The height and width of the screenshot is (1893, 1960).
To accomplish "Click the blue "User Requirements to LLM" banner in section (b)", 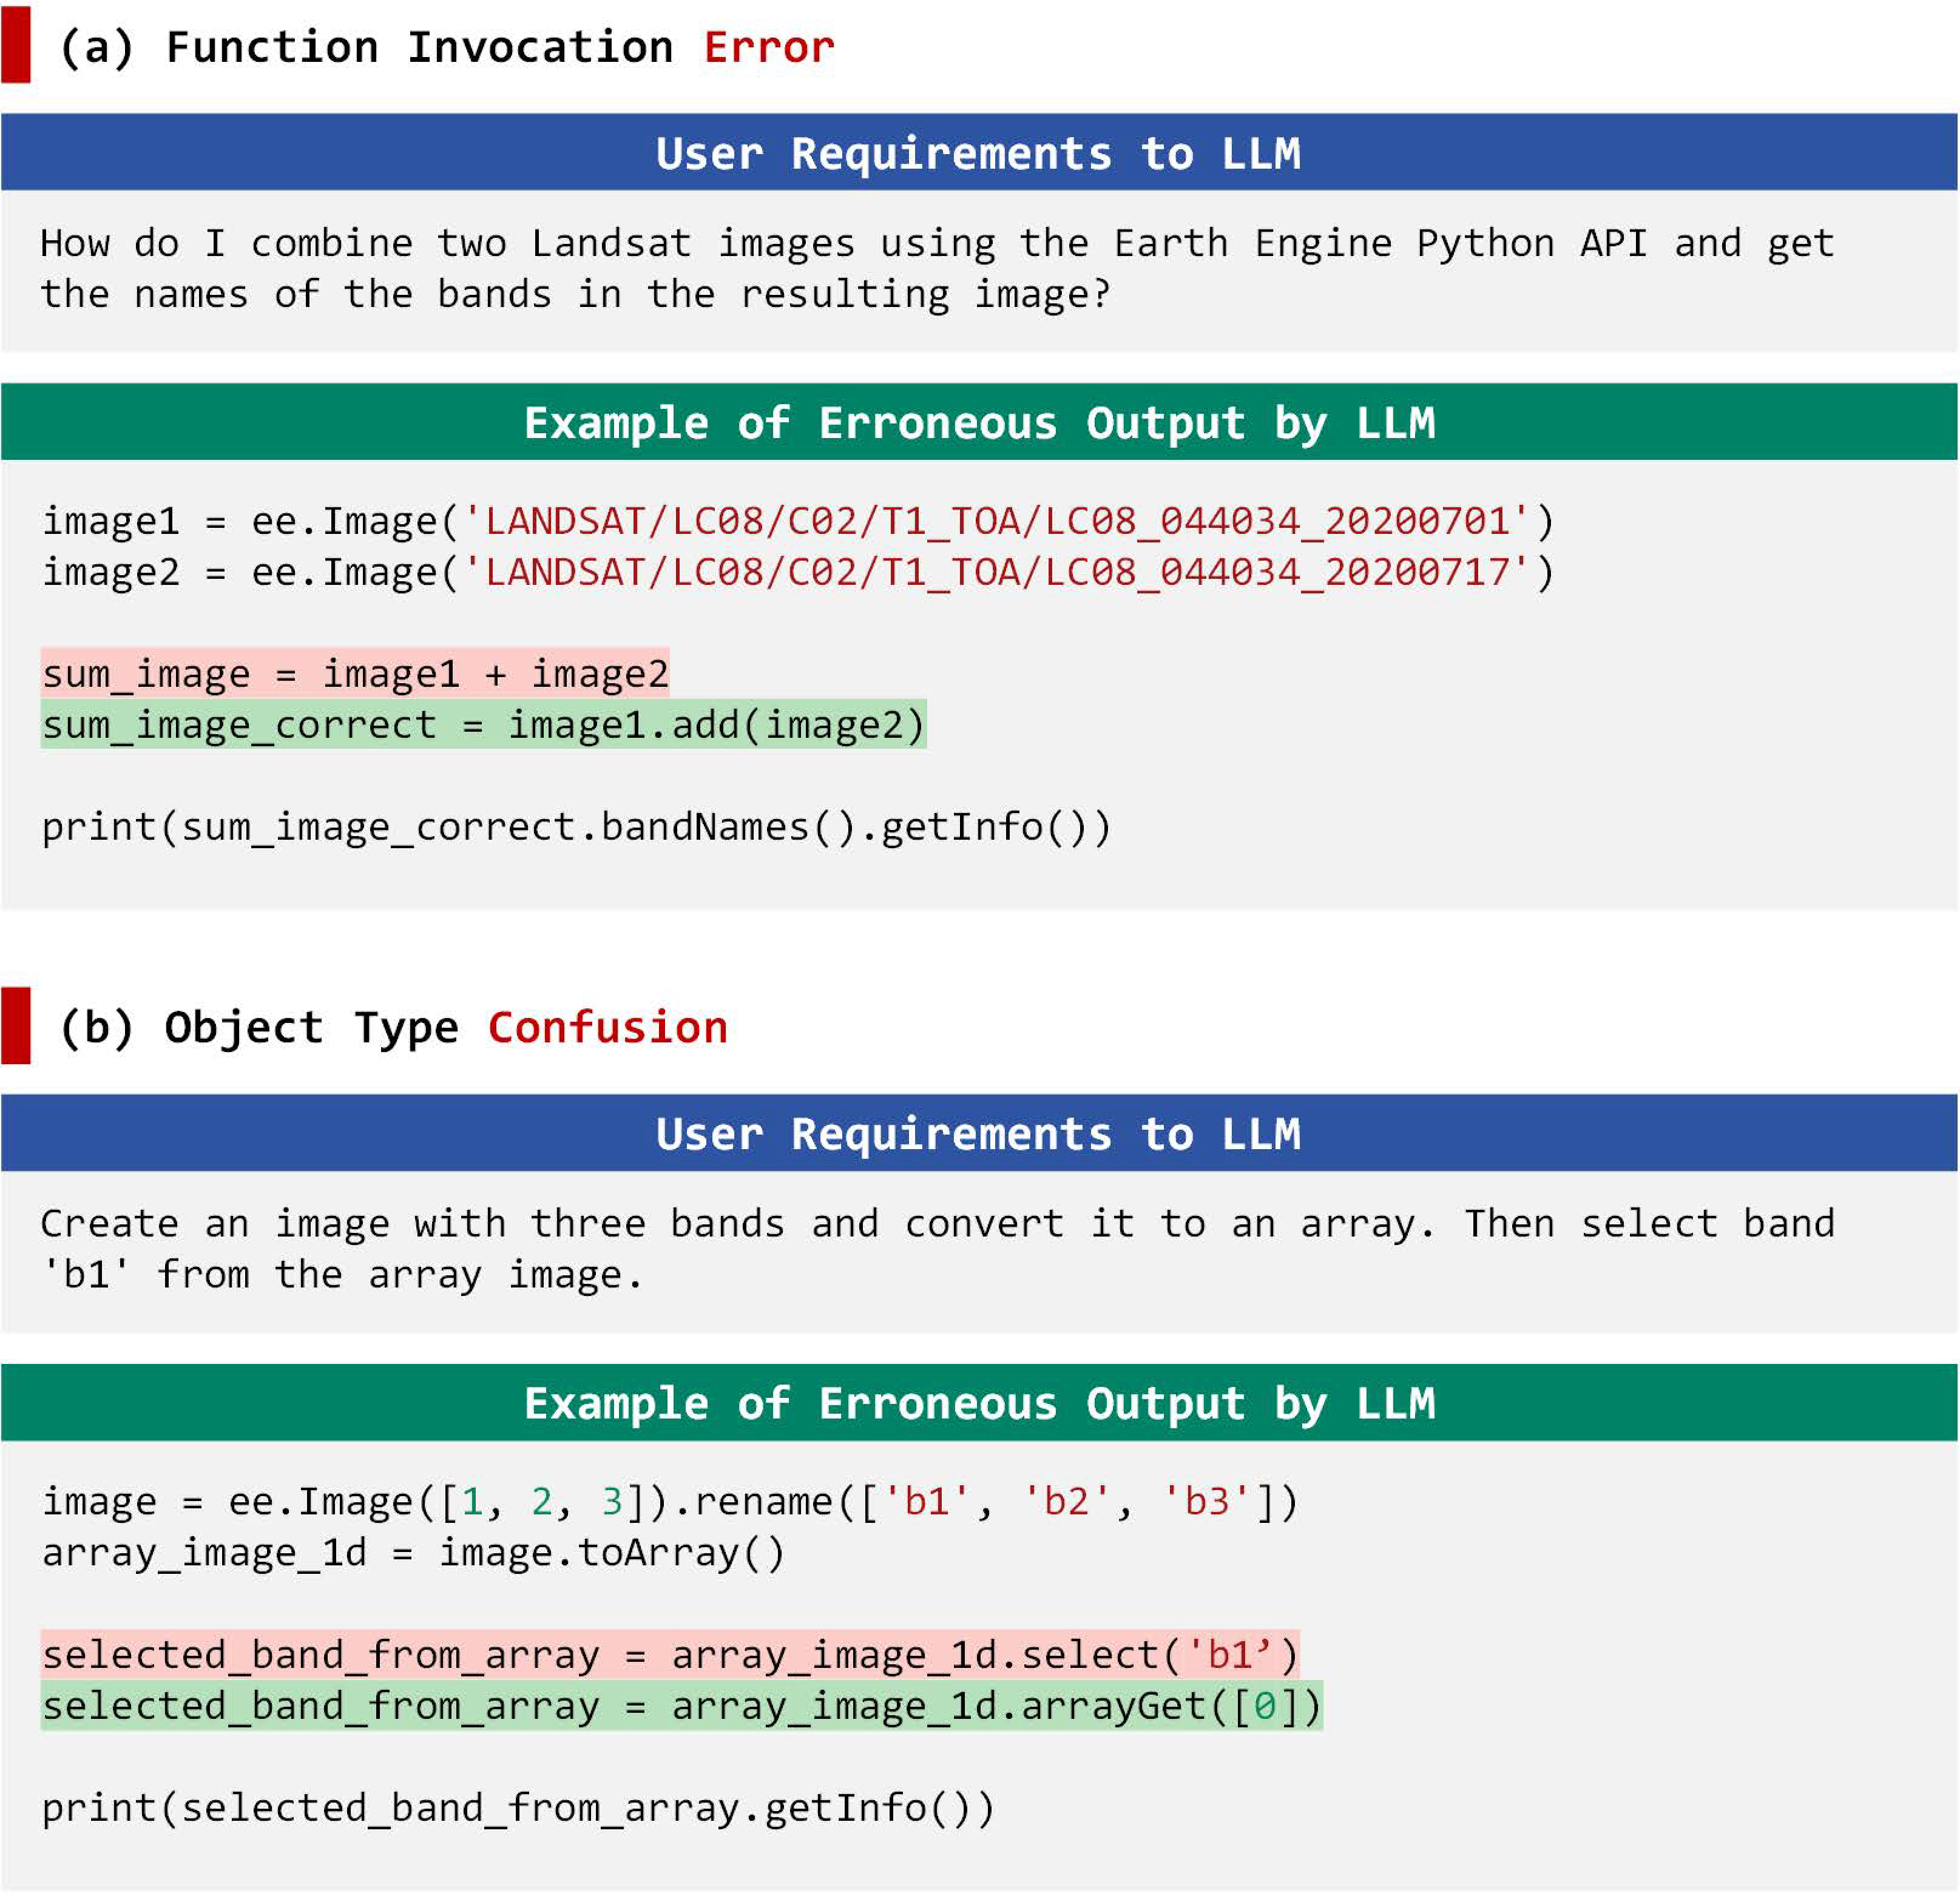I will point(978,1133).
